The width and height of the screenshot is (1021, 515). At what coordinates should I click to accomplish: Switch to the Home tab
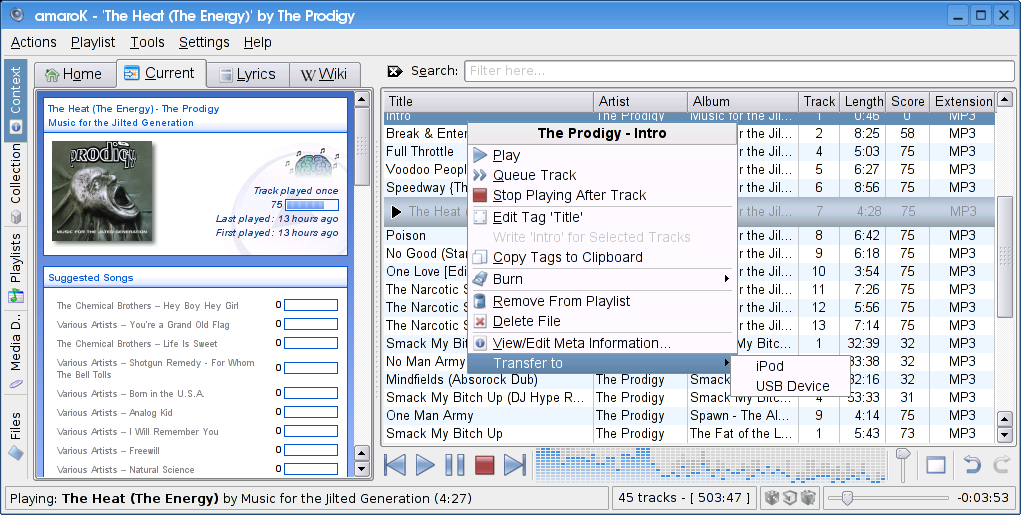74,74
